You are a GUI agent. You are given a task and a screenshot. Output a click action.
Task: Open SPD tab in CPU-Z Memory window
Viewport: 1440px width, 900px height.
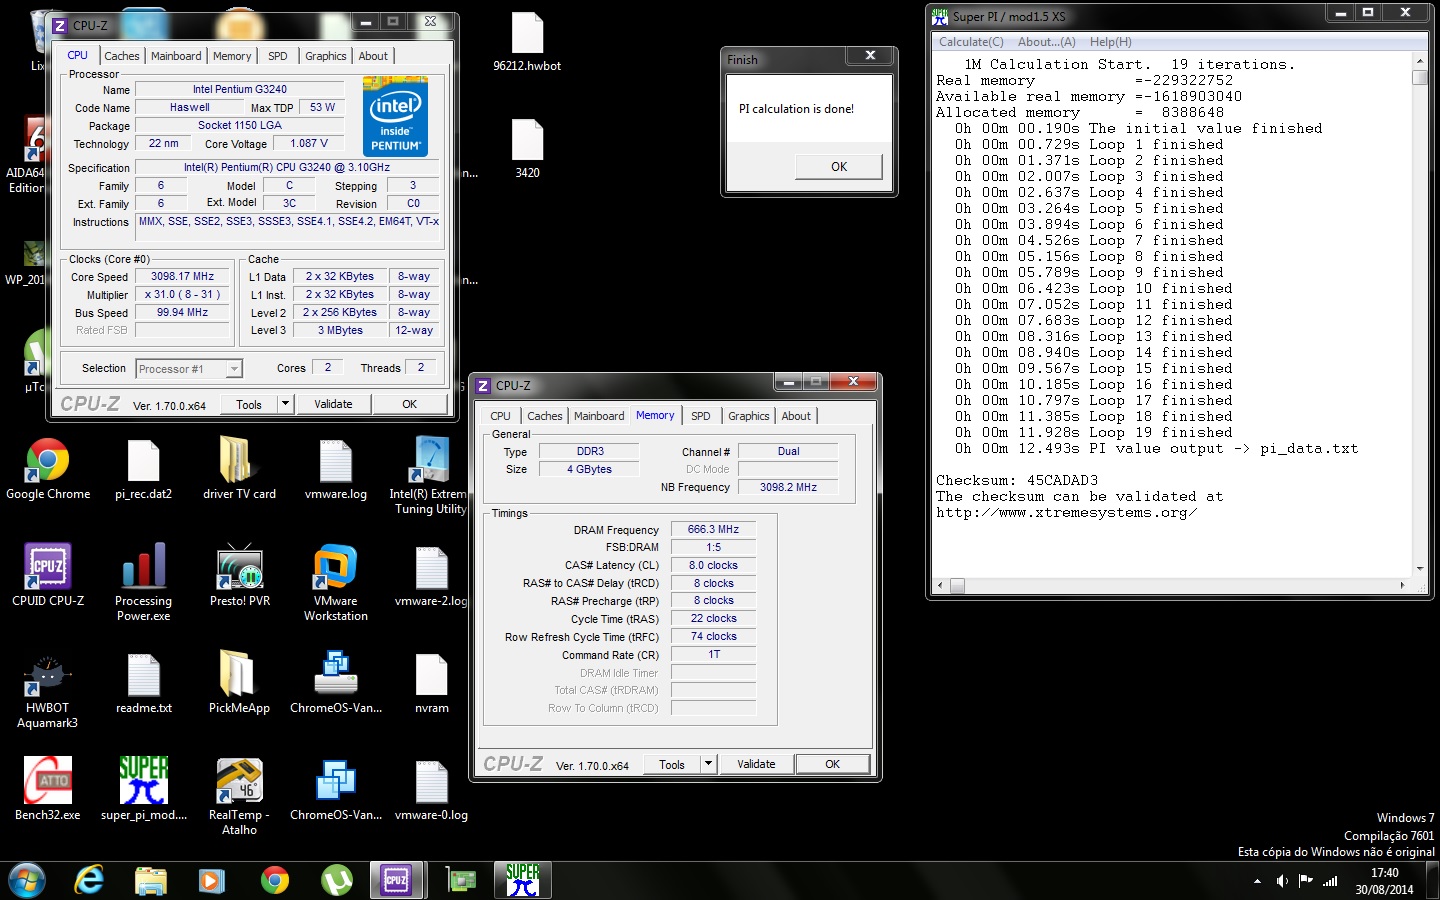(x=701, y=416)
